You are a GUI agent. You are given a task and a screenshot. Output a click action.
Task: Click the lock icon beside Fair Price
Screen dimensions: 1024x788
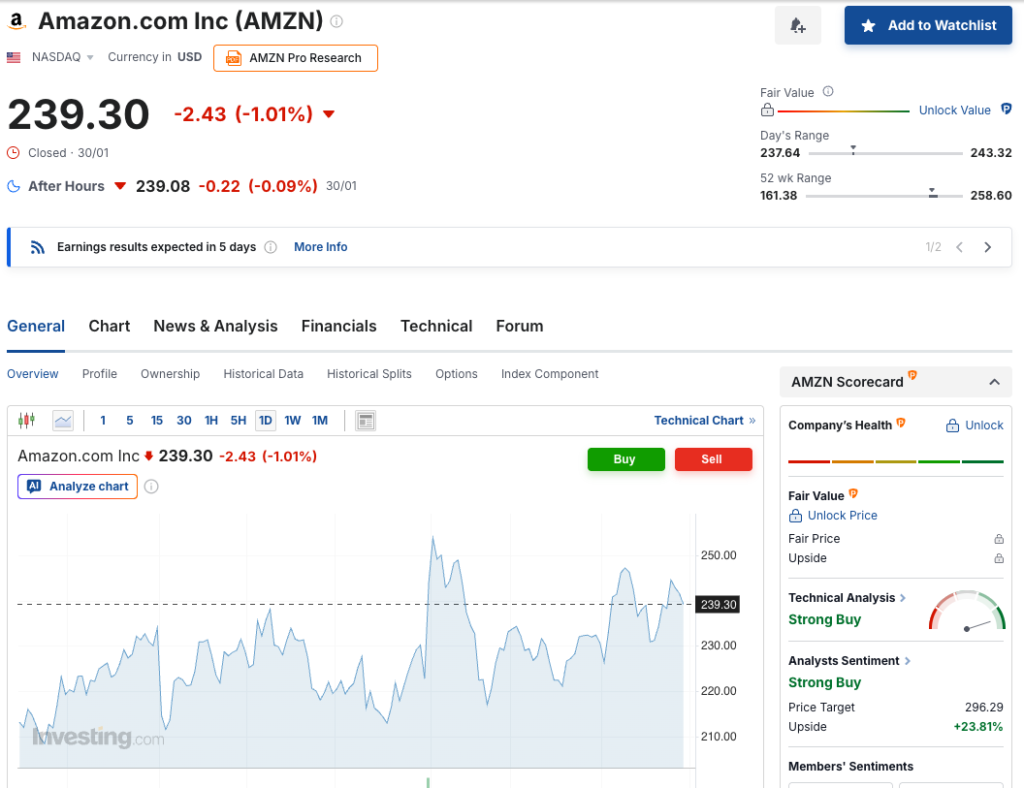[998, 539]
